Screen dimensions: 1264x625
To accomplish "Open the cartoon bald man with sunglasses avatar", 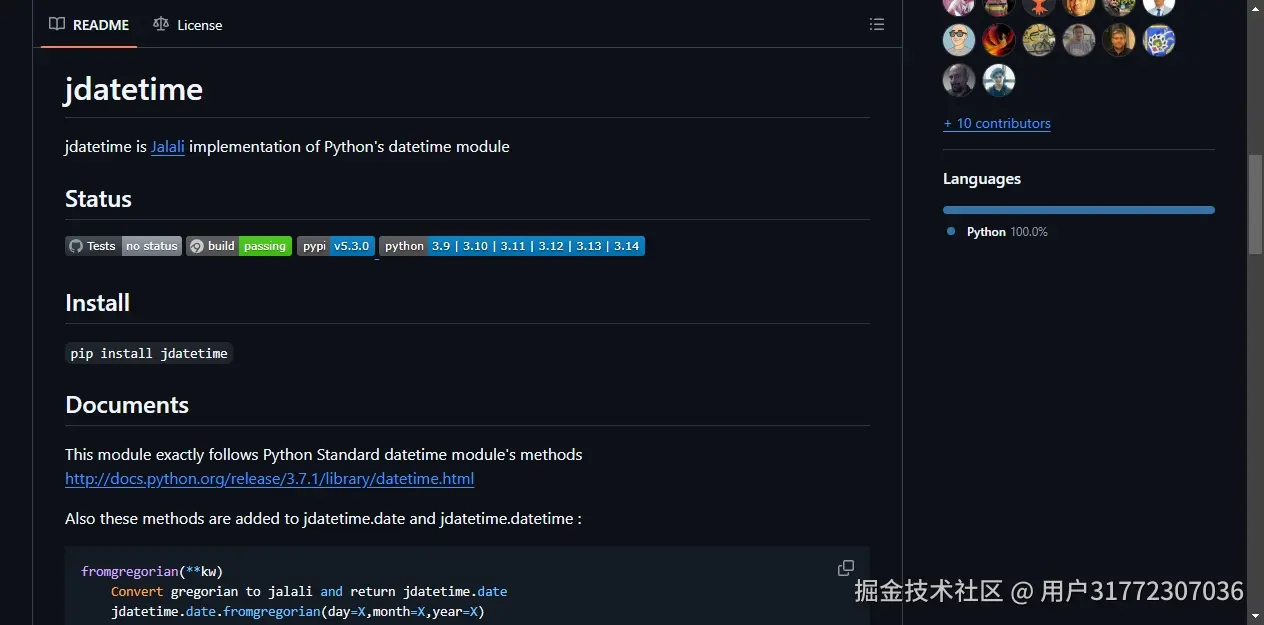I will (959, 40).
